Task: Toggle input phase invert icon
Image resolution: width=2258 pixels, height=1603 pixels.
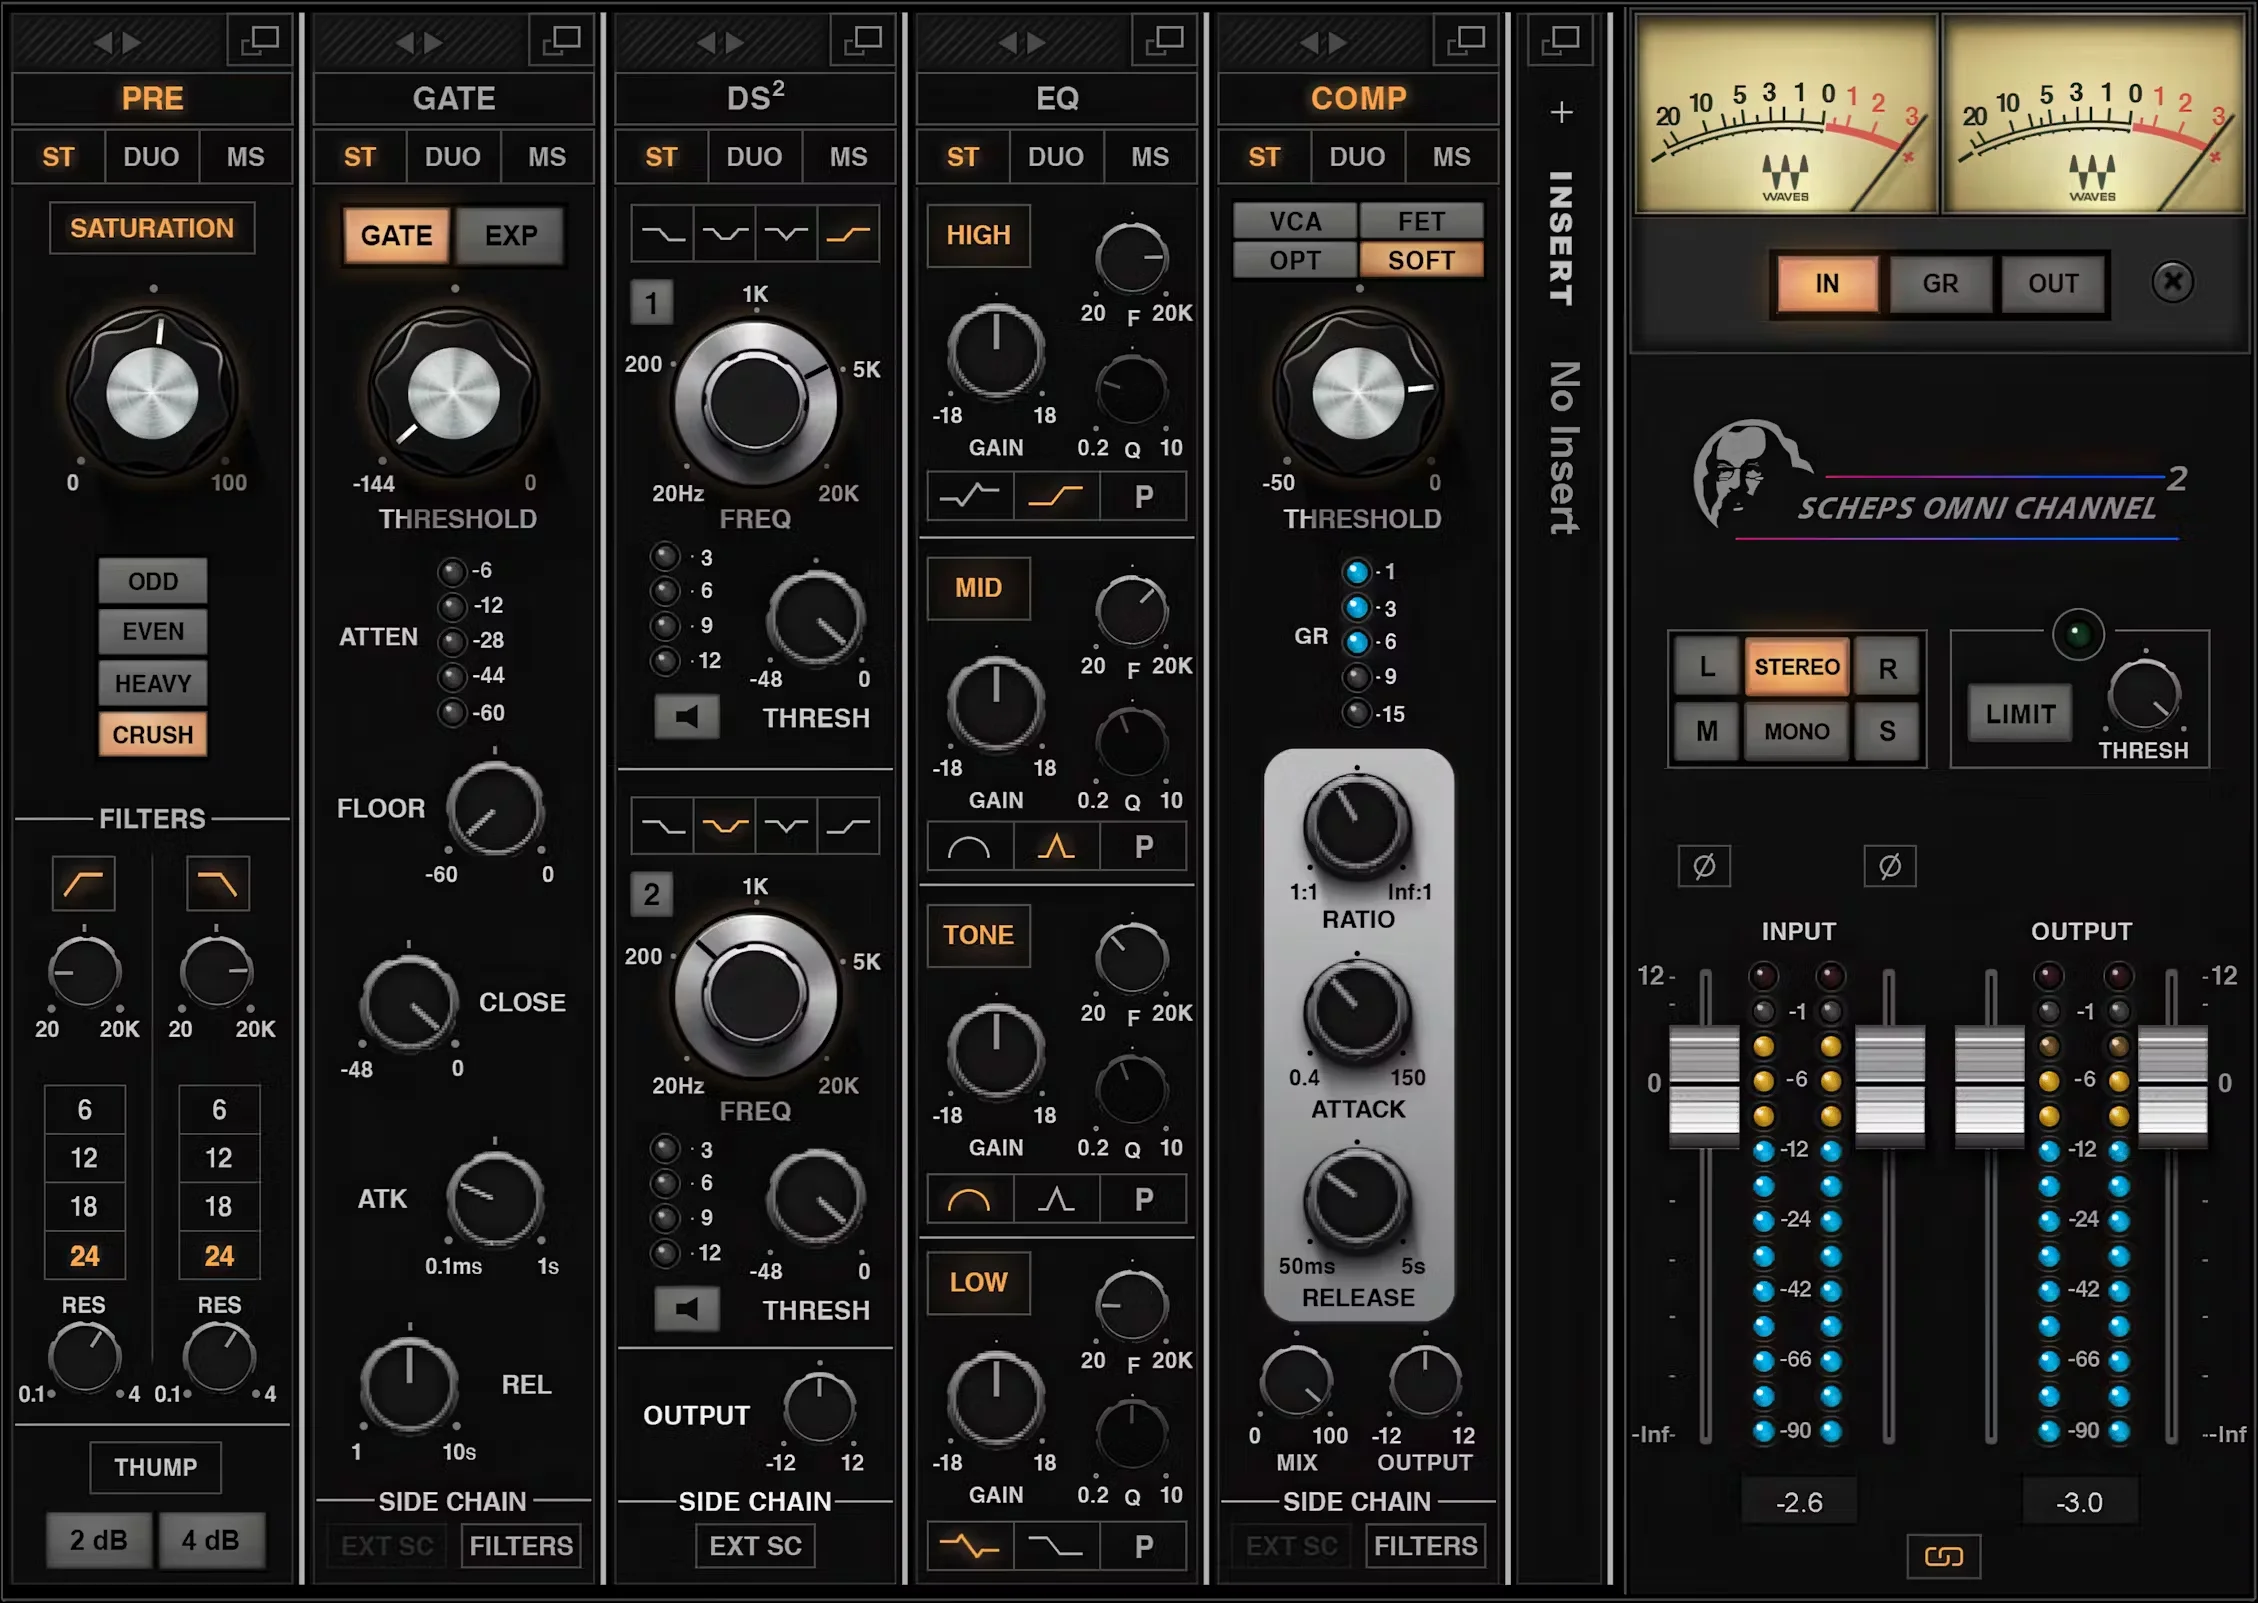Action: (1704, 866)
